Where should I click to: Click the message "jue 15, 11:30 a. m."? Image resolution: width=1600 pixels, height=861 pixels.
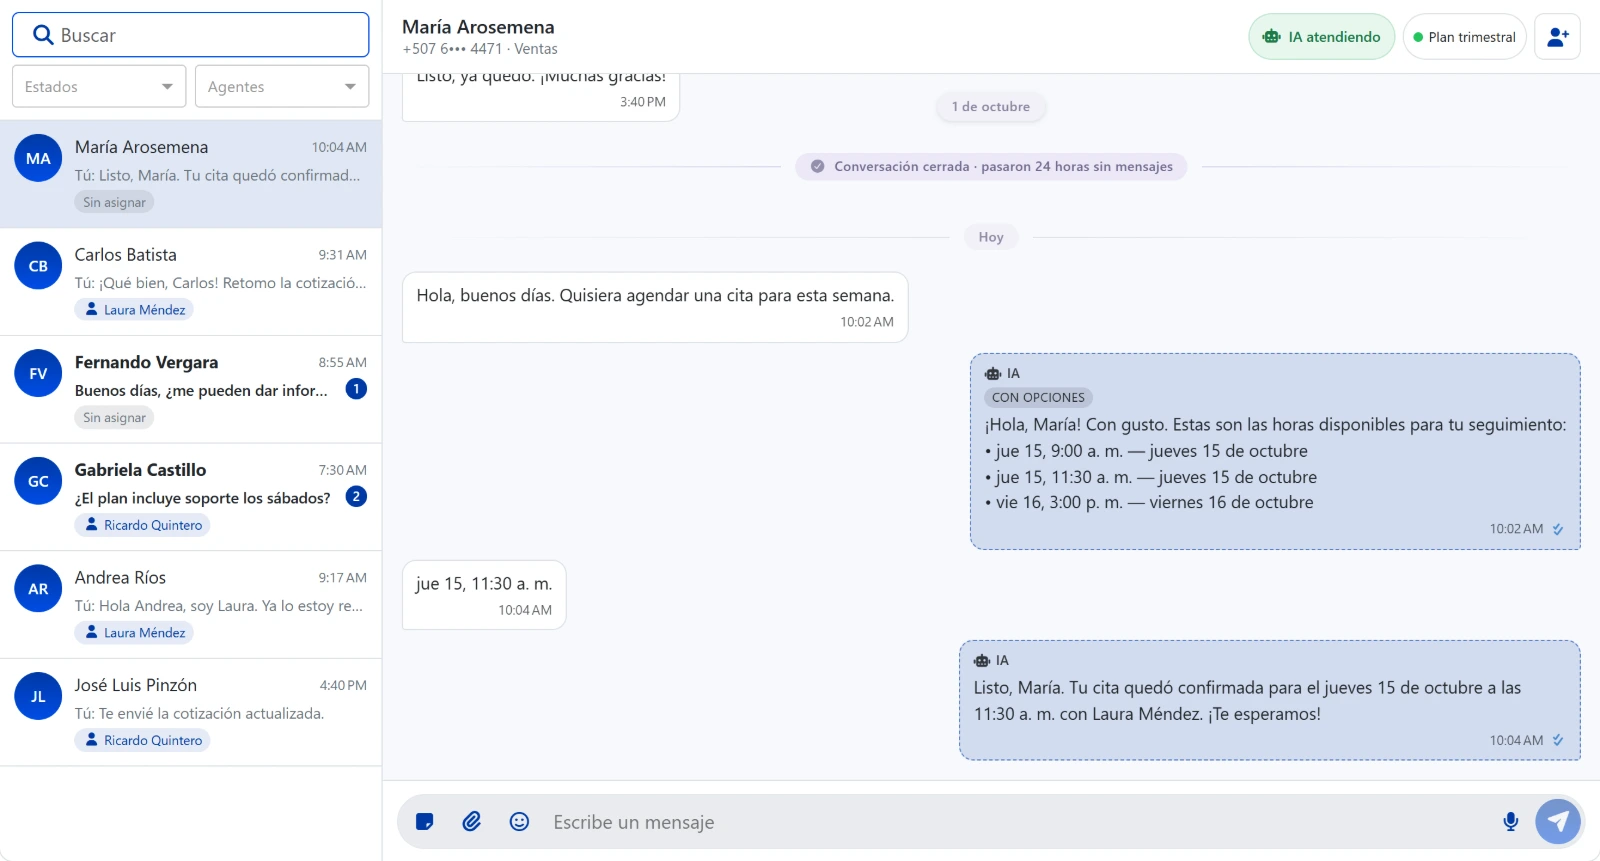click(x=484, y=595)
